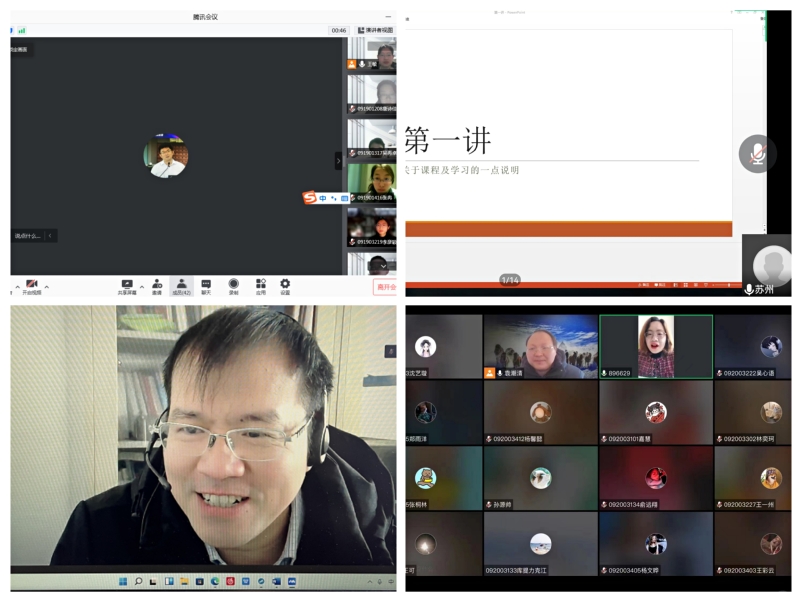The width and height of the screenshot is (800, 600).
Task: Click the 邀请 invite icon
Action: coord(157,286)
